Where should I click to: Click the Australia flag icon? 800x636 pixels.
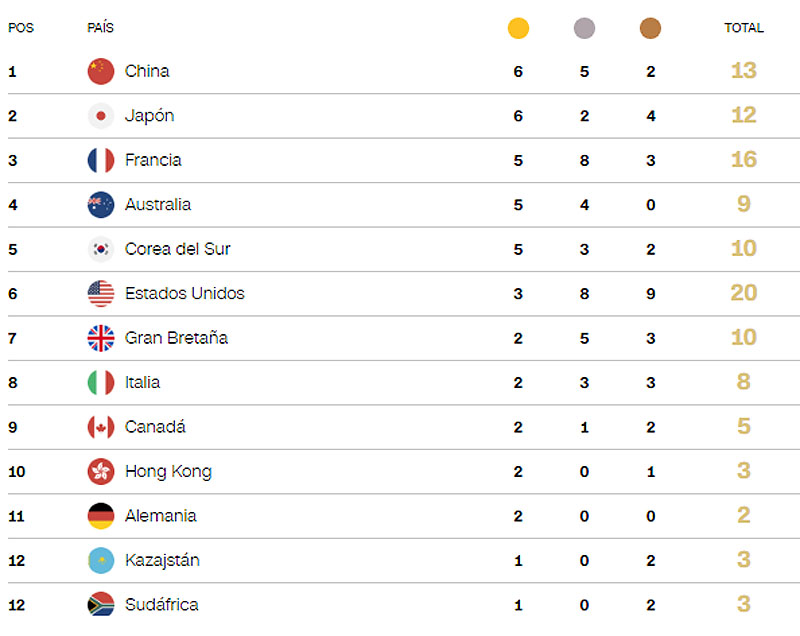click(101, 205)
